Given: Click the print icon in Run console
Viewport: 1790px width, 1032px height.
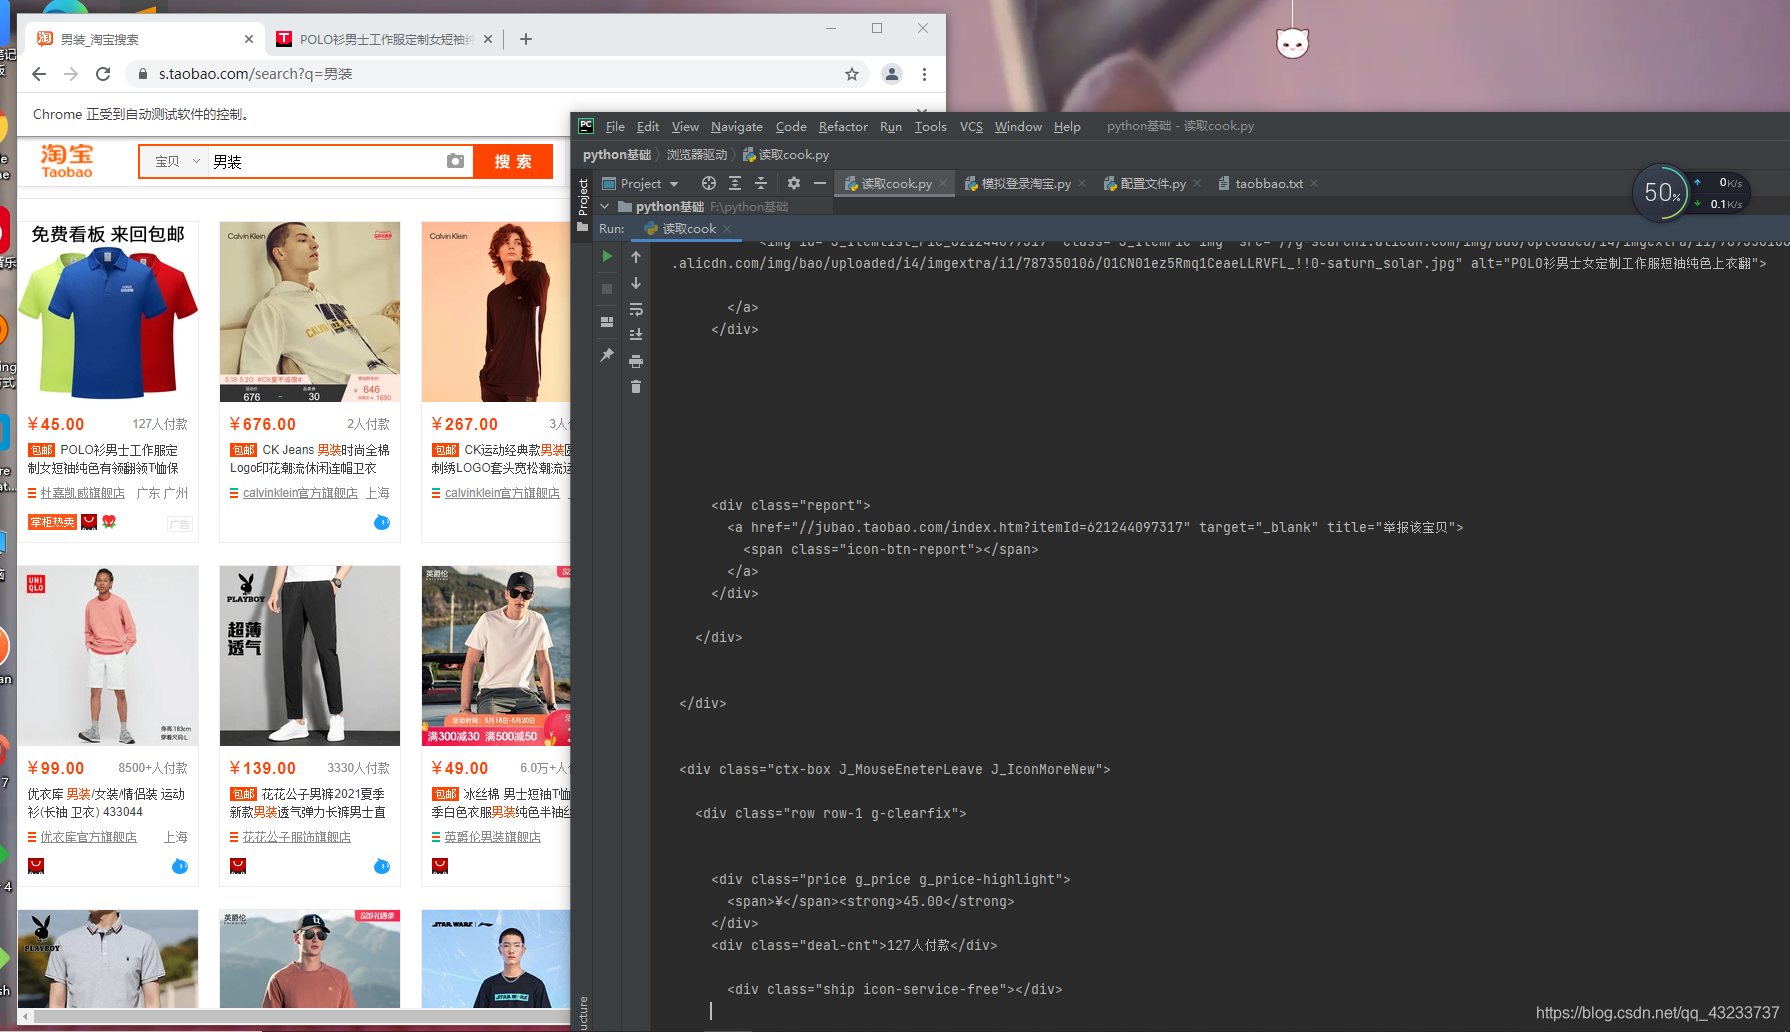Looking at the screenshot, I should [x=636, y=361].
